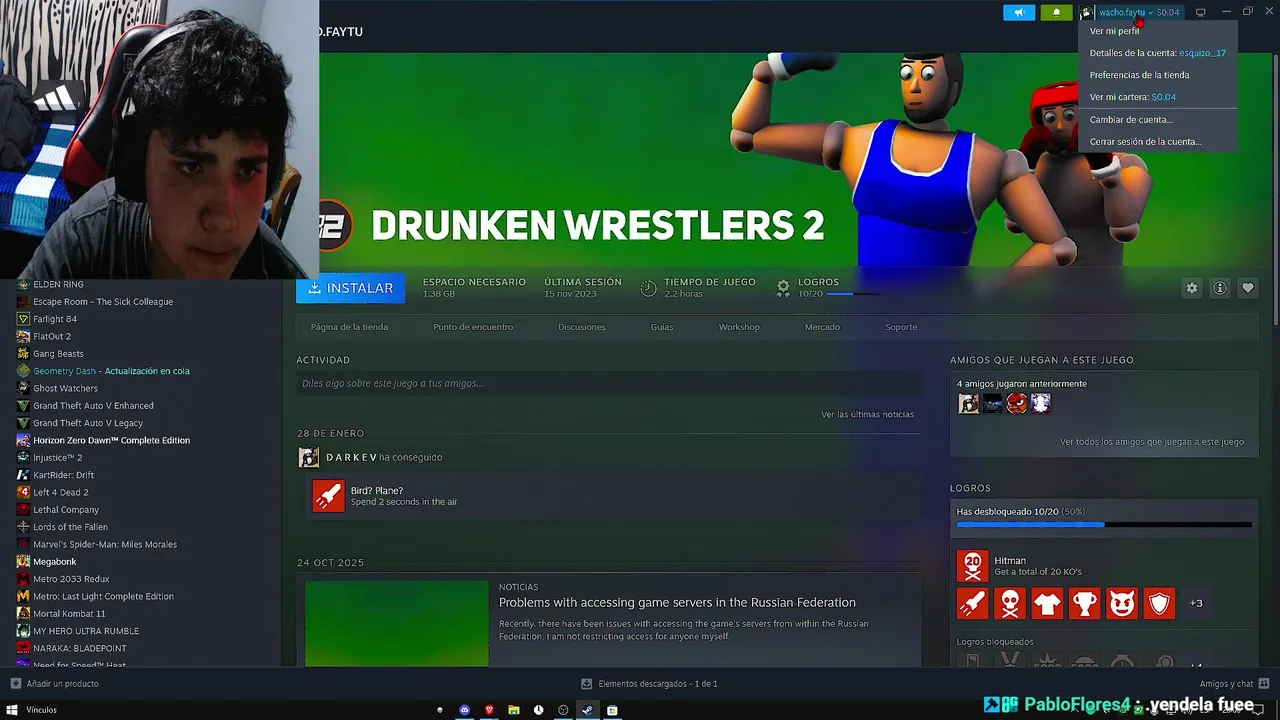This screenshot has height=720, width=1280.
Task: Open Detalles de la cuenta entry
Action: click(x=1159, y=53)
